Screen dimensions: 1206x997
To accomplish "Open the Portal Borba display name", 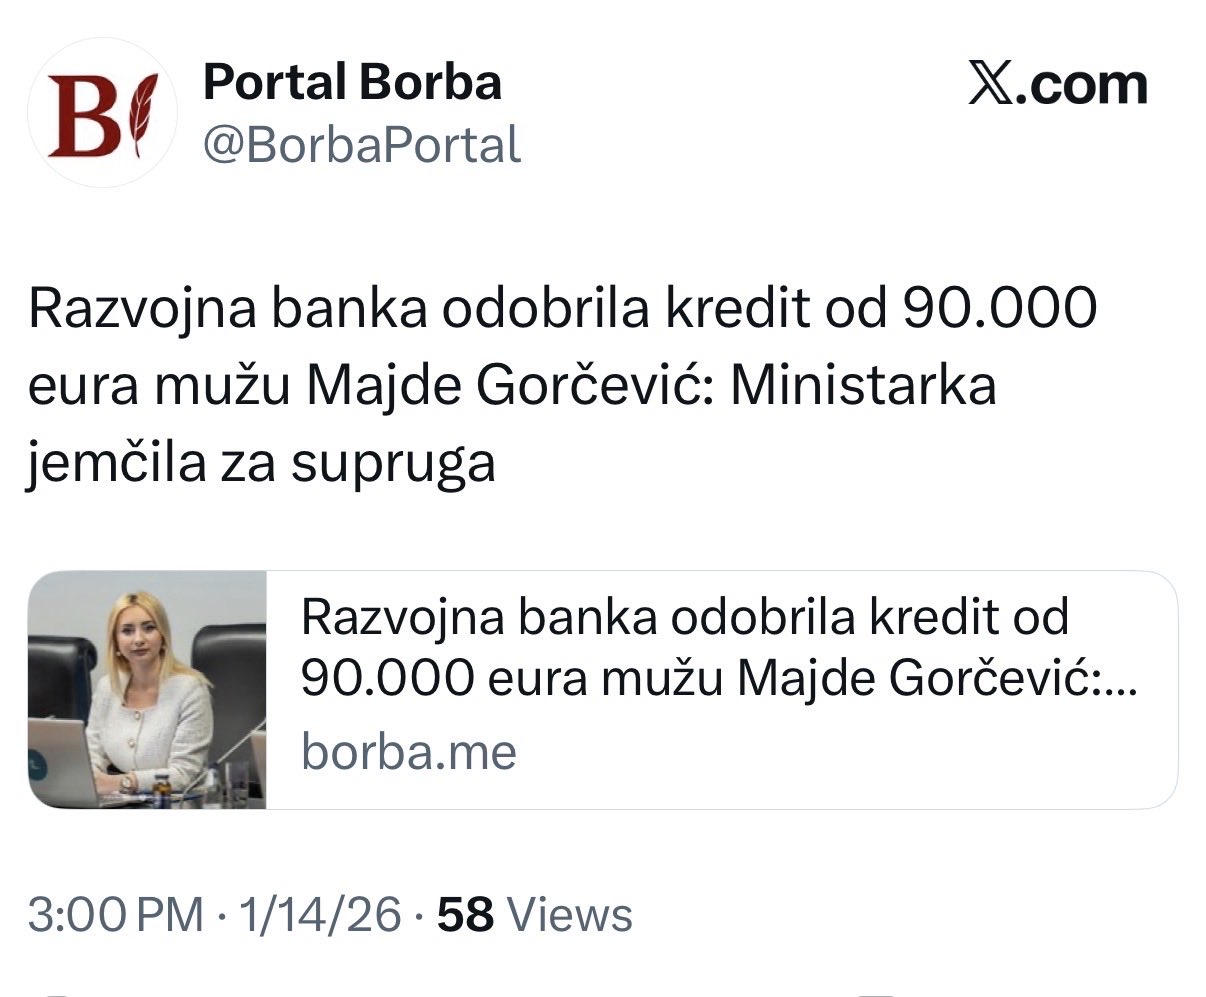I will pos(352,81).
